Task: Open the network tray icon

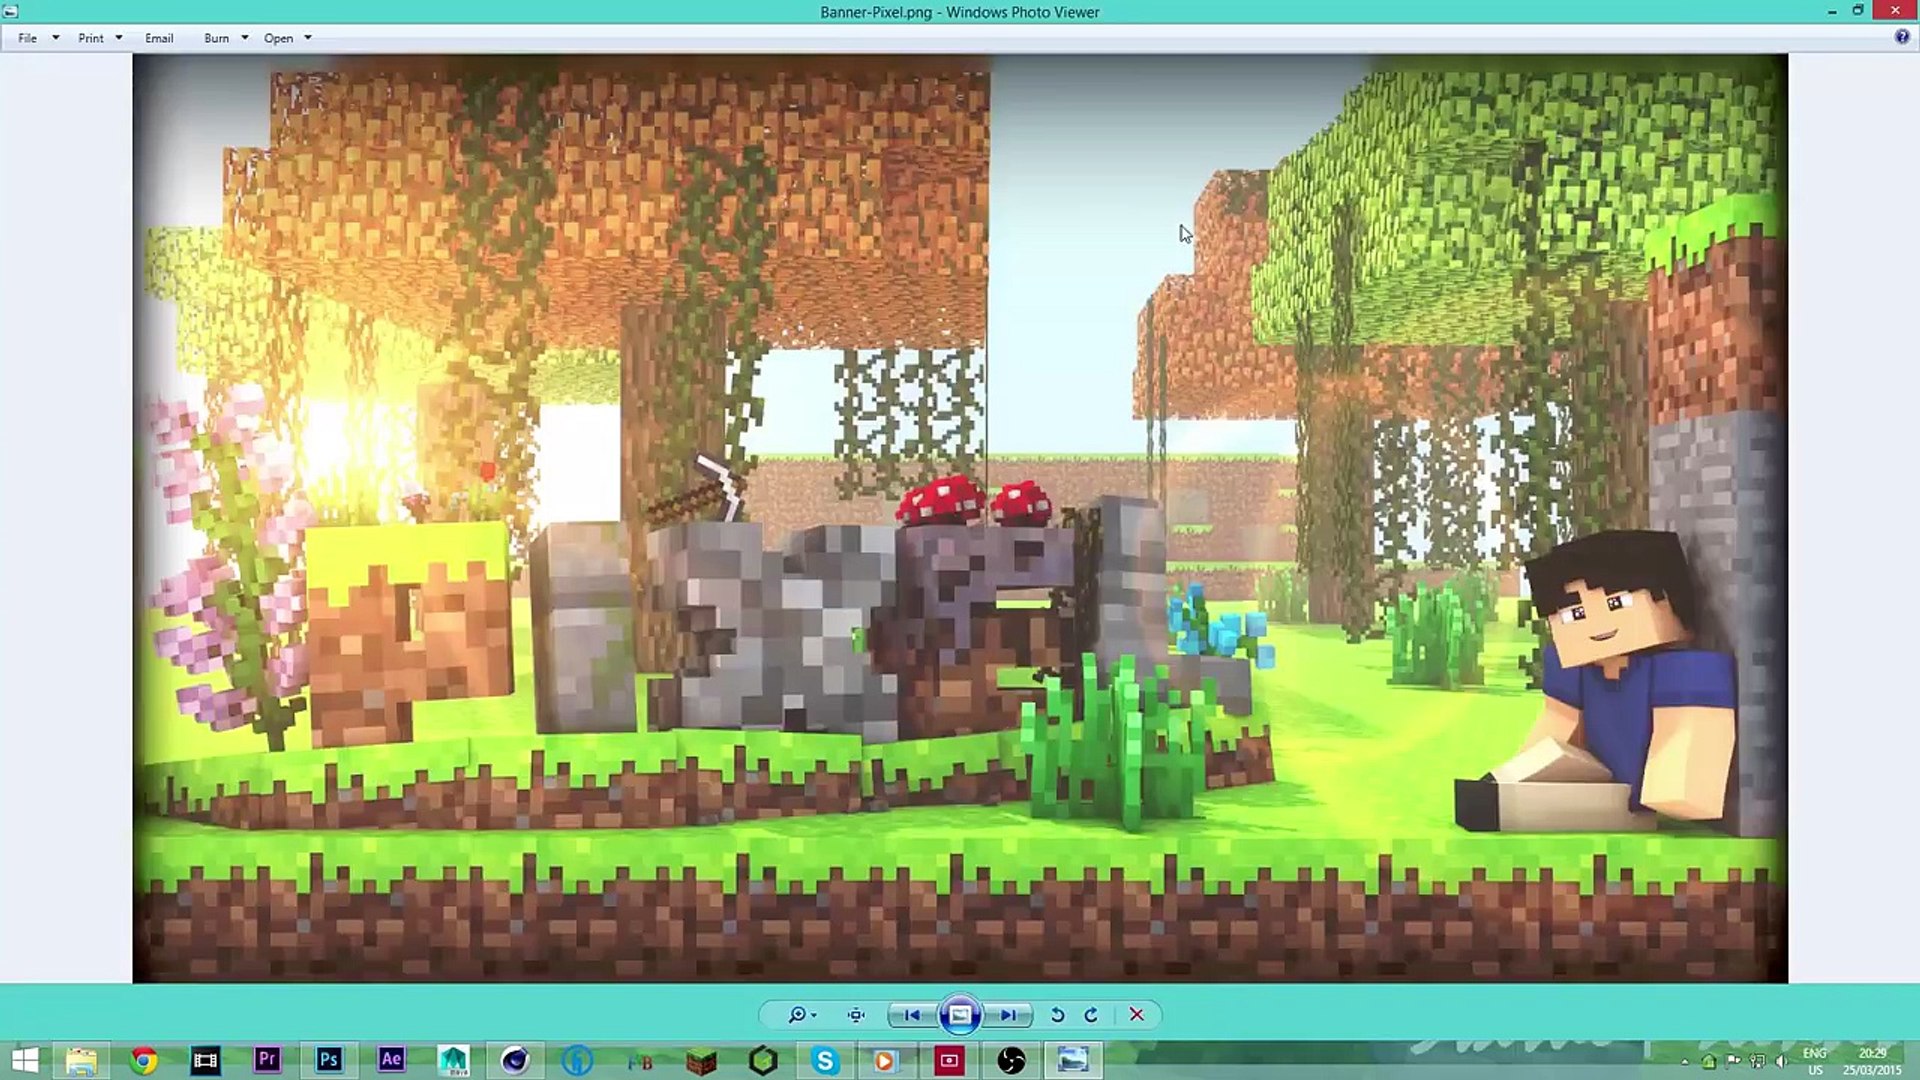Action: pyautogui.click(x=1757, y=1062)
